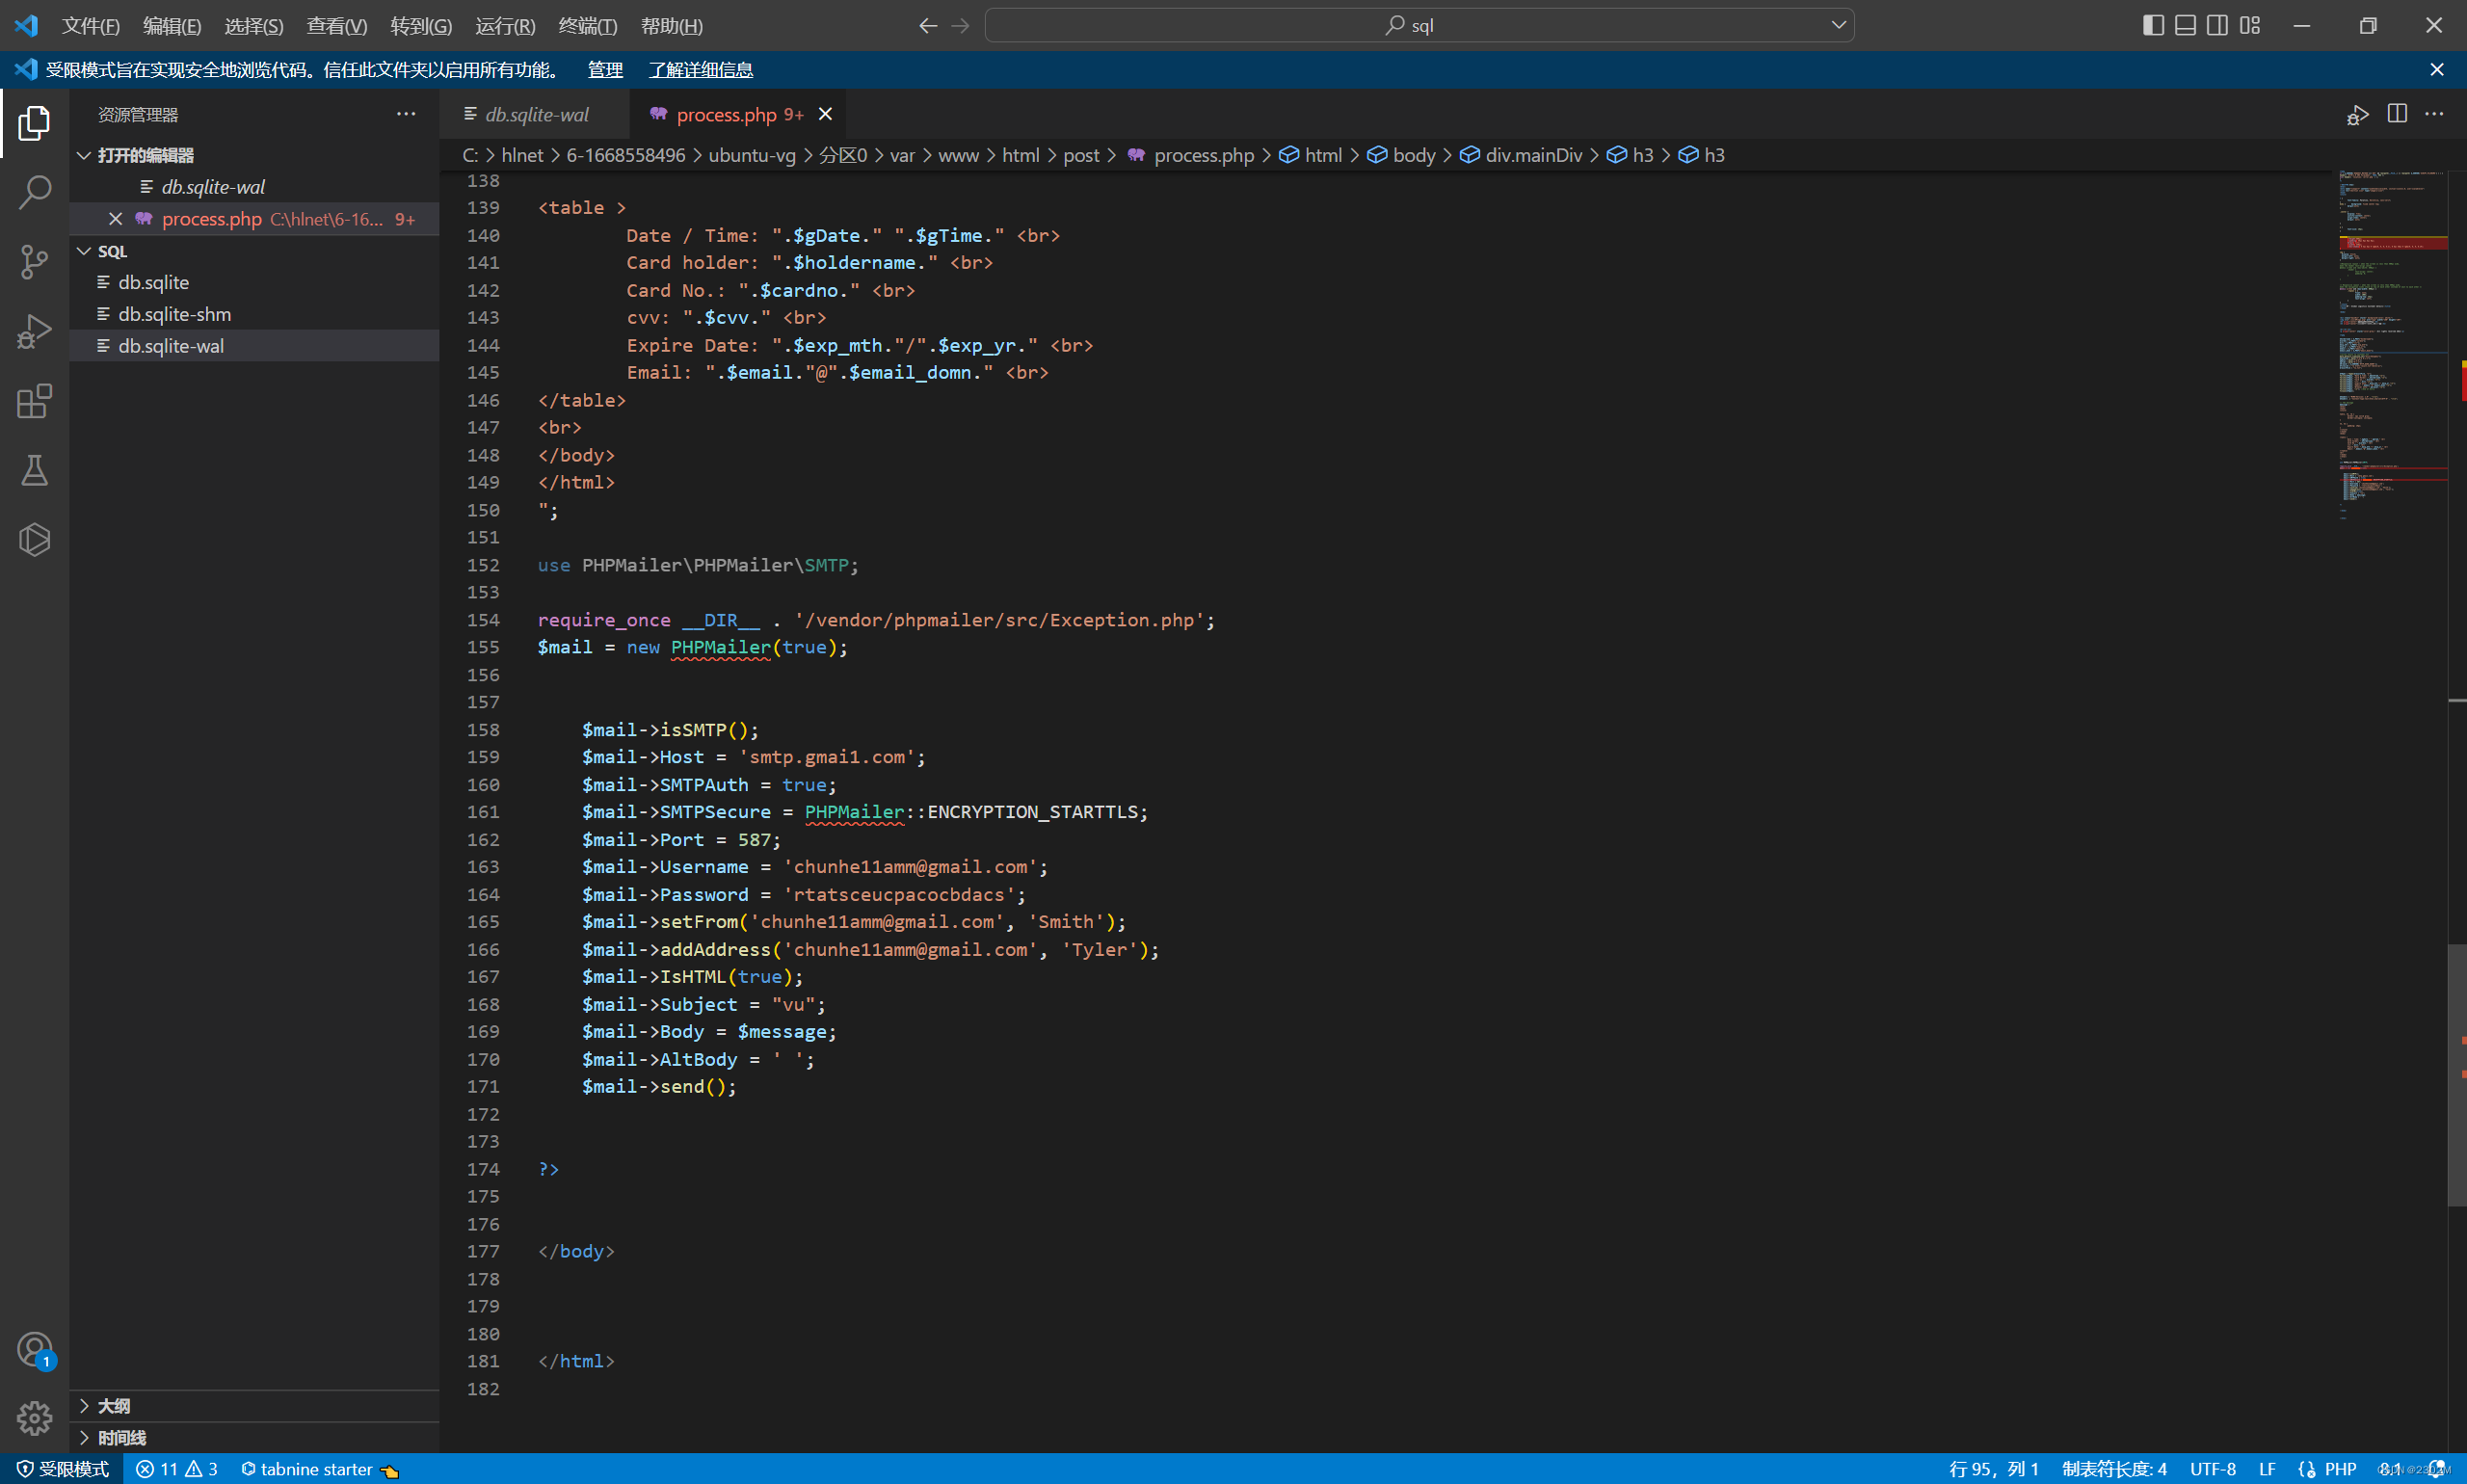Toggle primary side bar layout button
The height and width of the screenshot is (1484, 2467).
(2153, 25)
